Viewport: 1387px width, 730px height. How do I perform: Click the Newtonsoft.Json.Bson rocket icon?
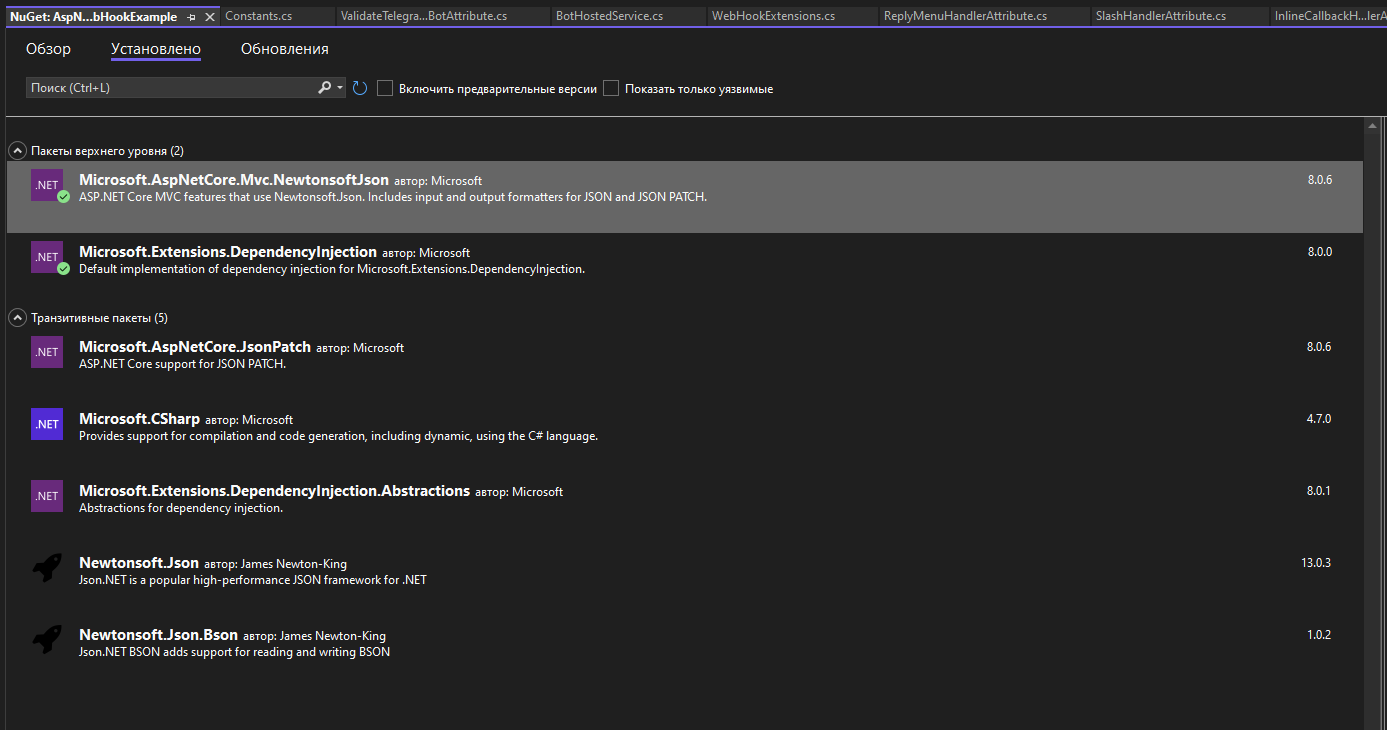pos(47,640)
